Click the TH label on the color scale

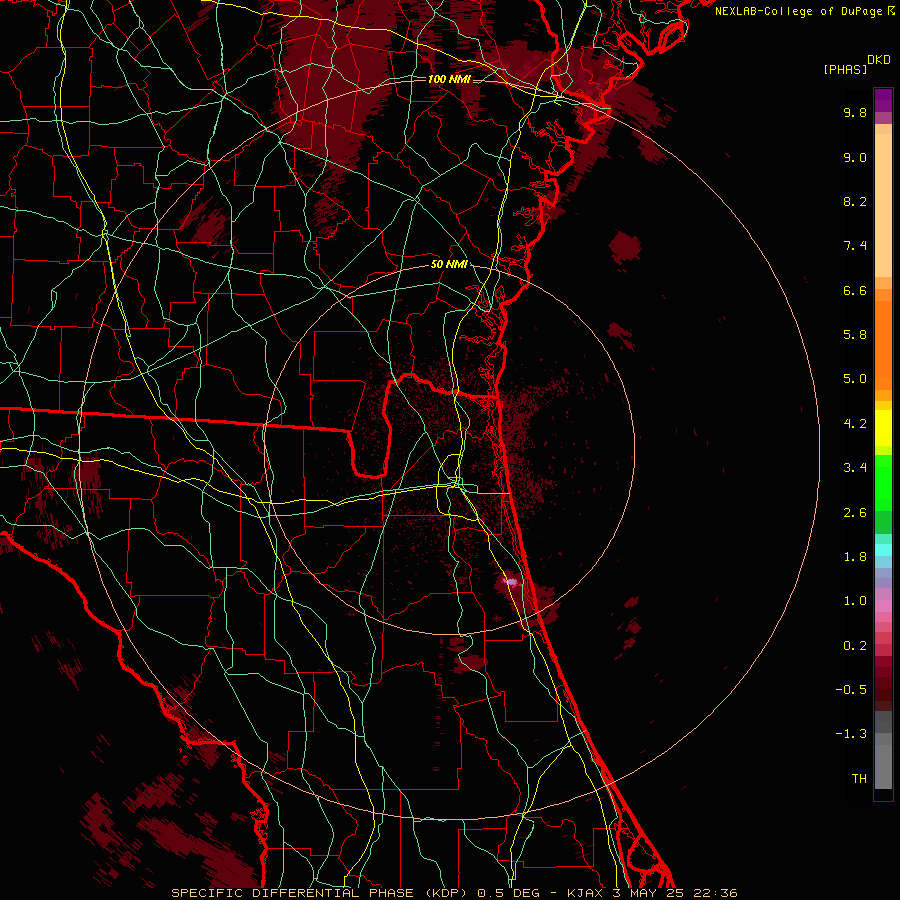pos(859,779)
